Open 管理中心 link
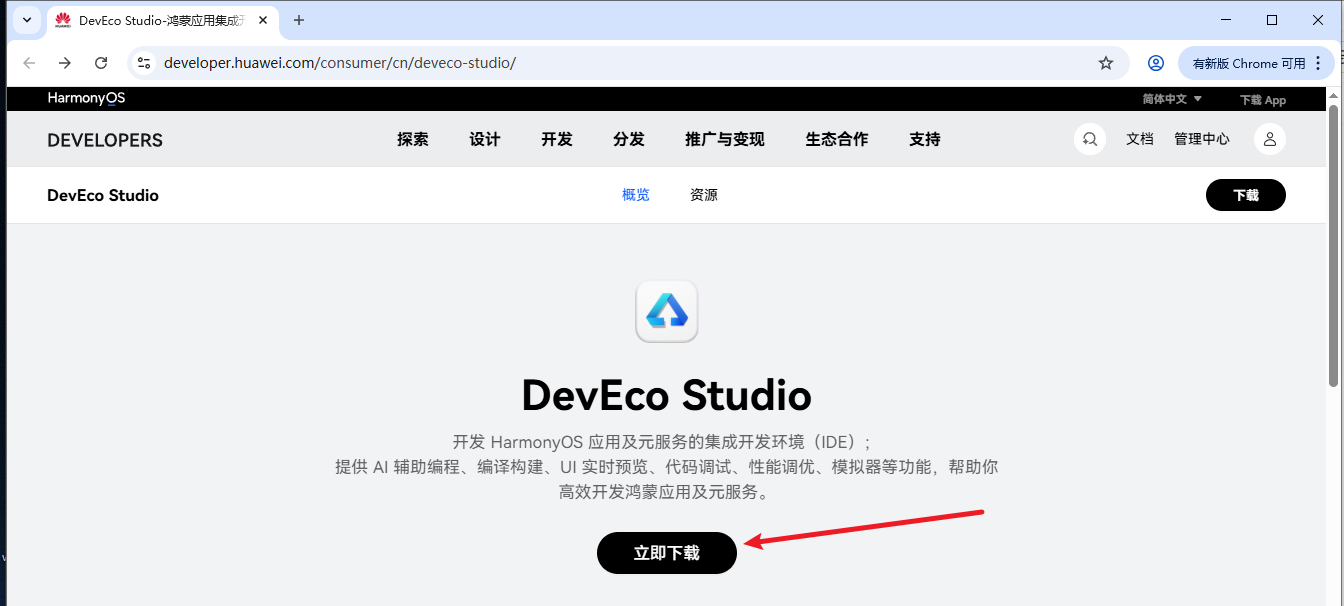 [1202, 139]
